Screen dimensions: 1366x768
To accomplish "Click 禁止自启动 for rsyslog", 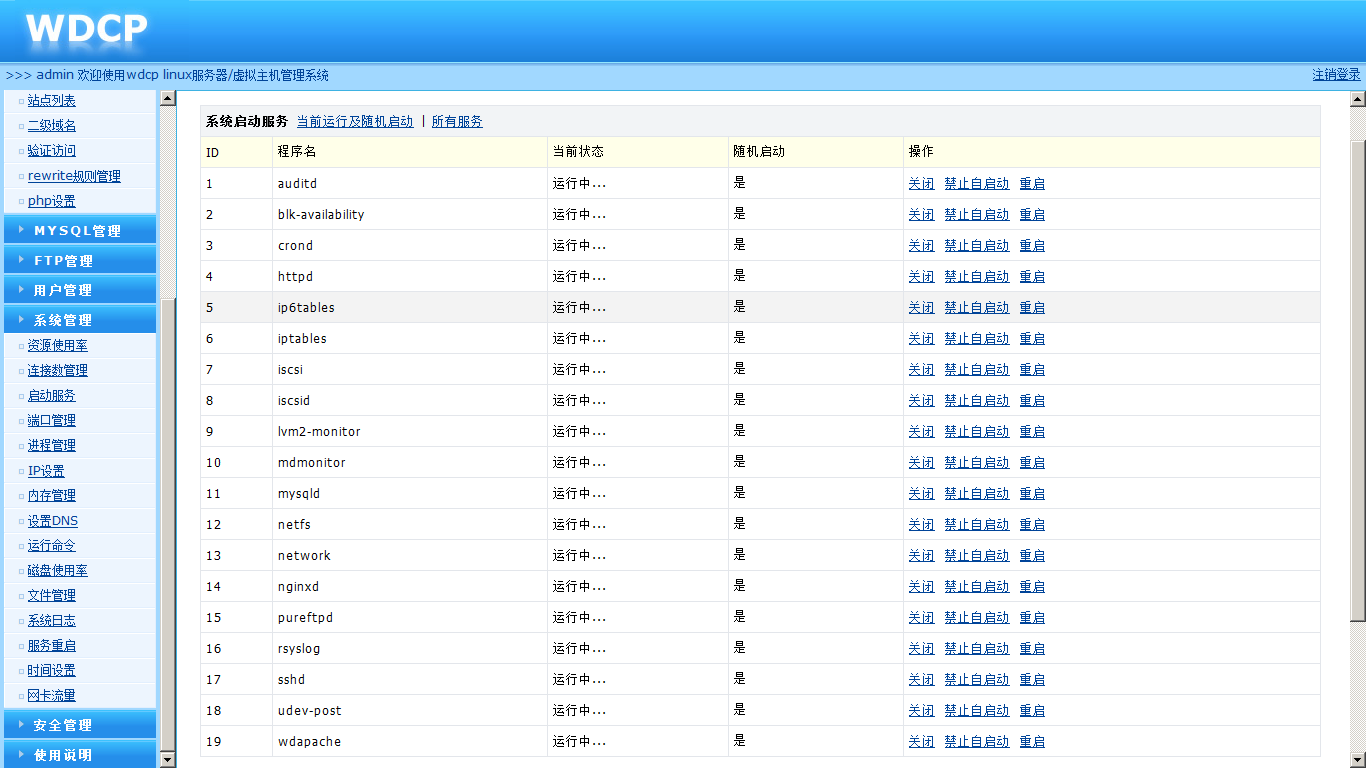I will pyautogui.click(x=977, y=649).
